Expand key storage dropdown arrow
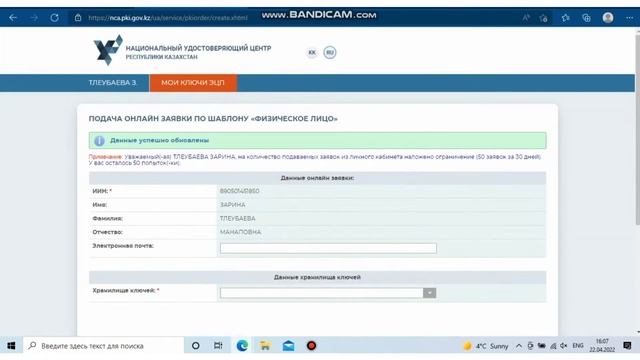This screenshot has width=640, height=360. click(429, 293)
